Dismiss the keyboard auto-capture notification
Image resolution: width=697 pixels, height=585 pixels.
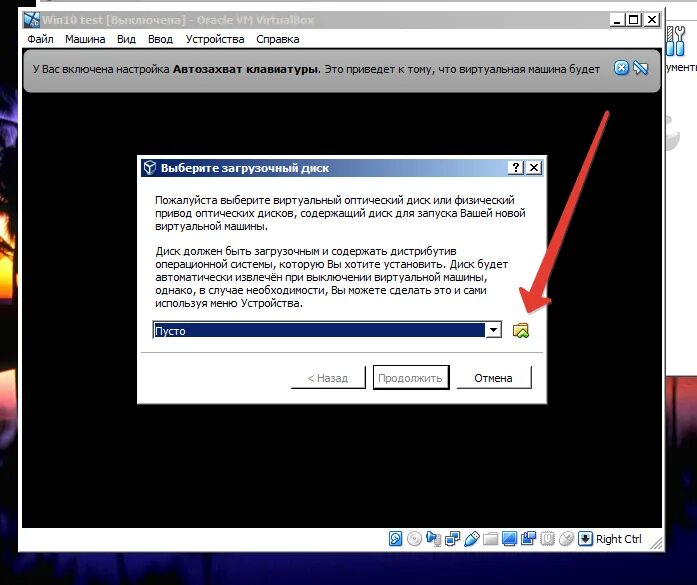[x=621, y=68]
